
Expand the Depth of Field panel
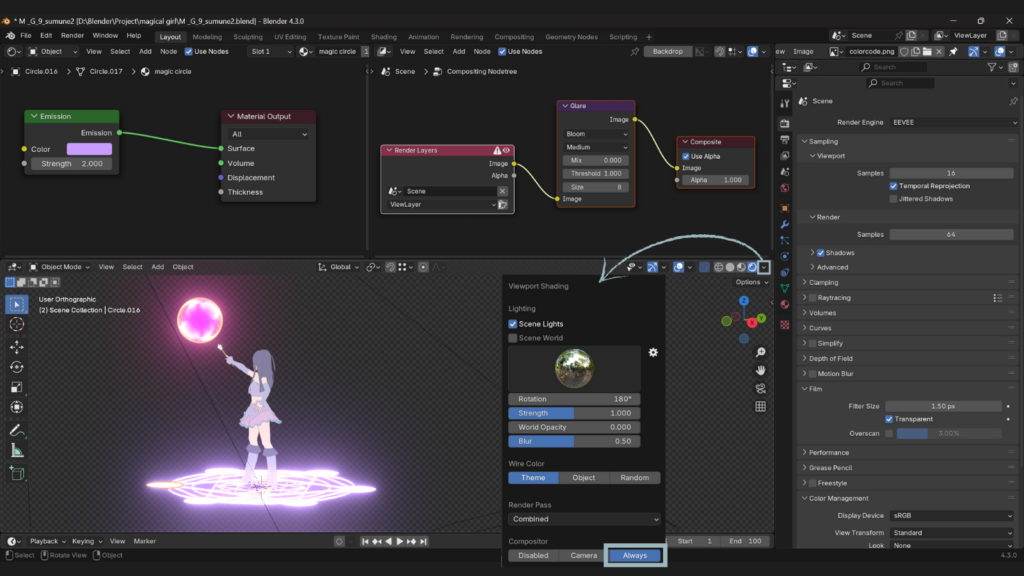[x=830, y=358]
